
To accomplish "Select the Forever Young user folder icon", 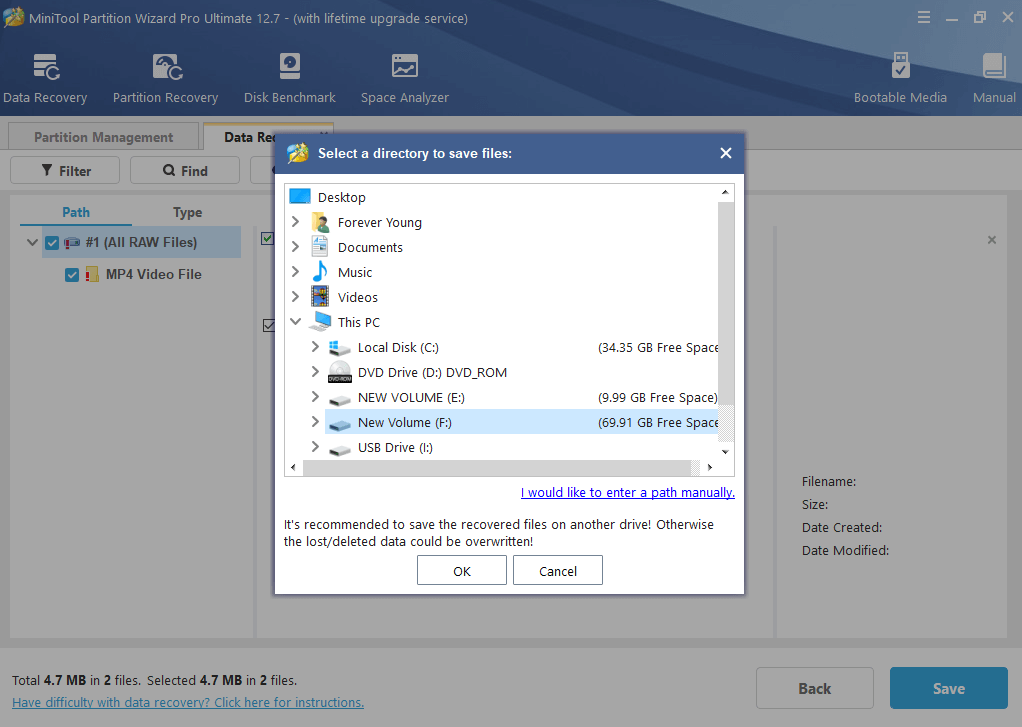I will pyautogui.click(x=320, y=222).
